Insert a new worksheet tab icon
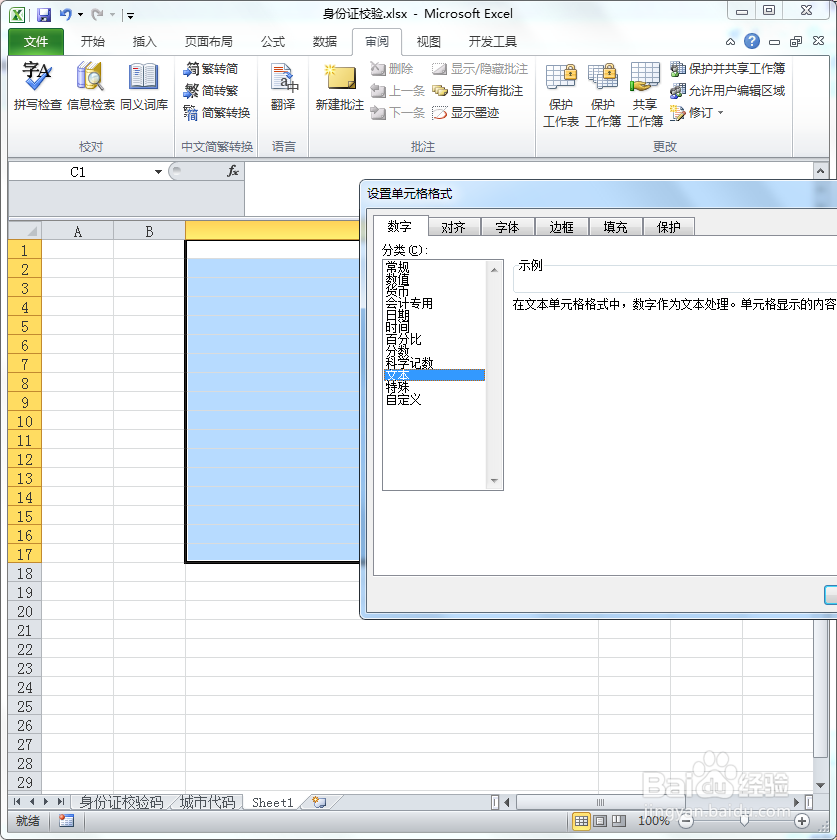837x840 pixels. (x=319, y=802)
